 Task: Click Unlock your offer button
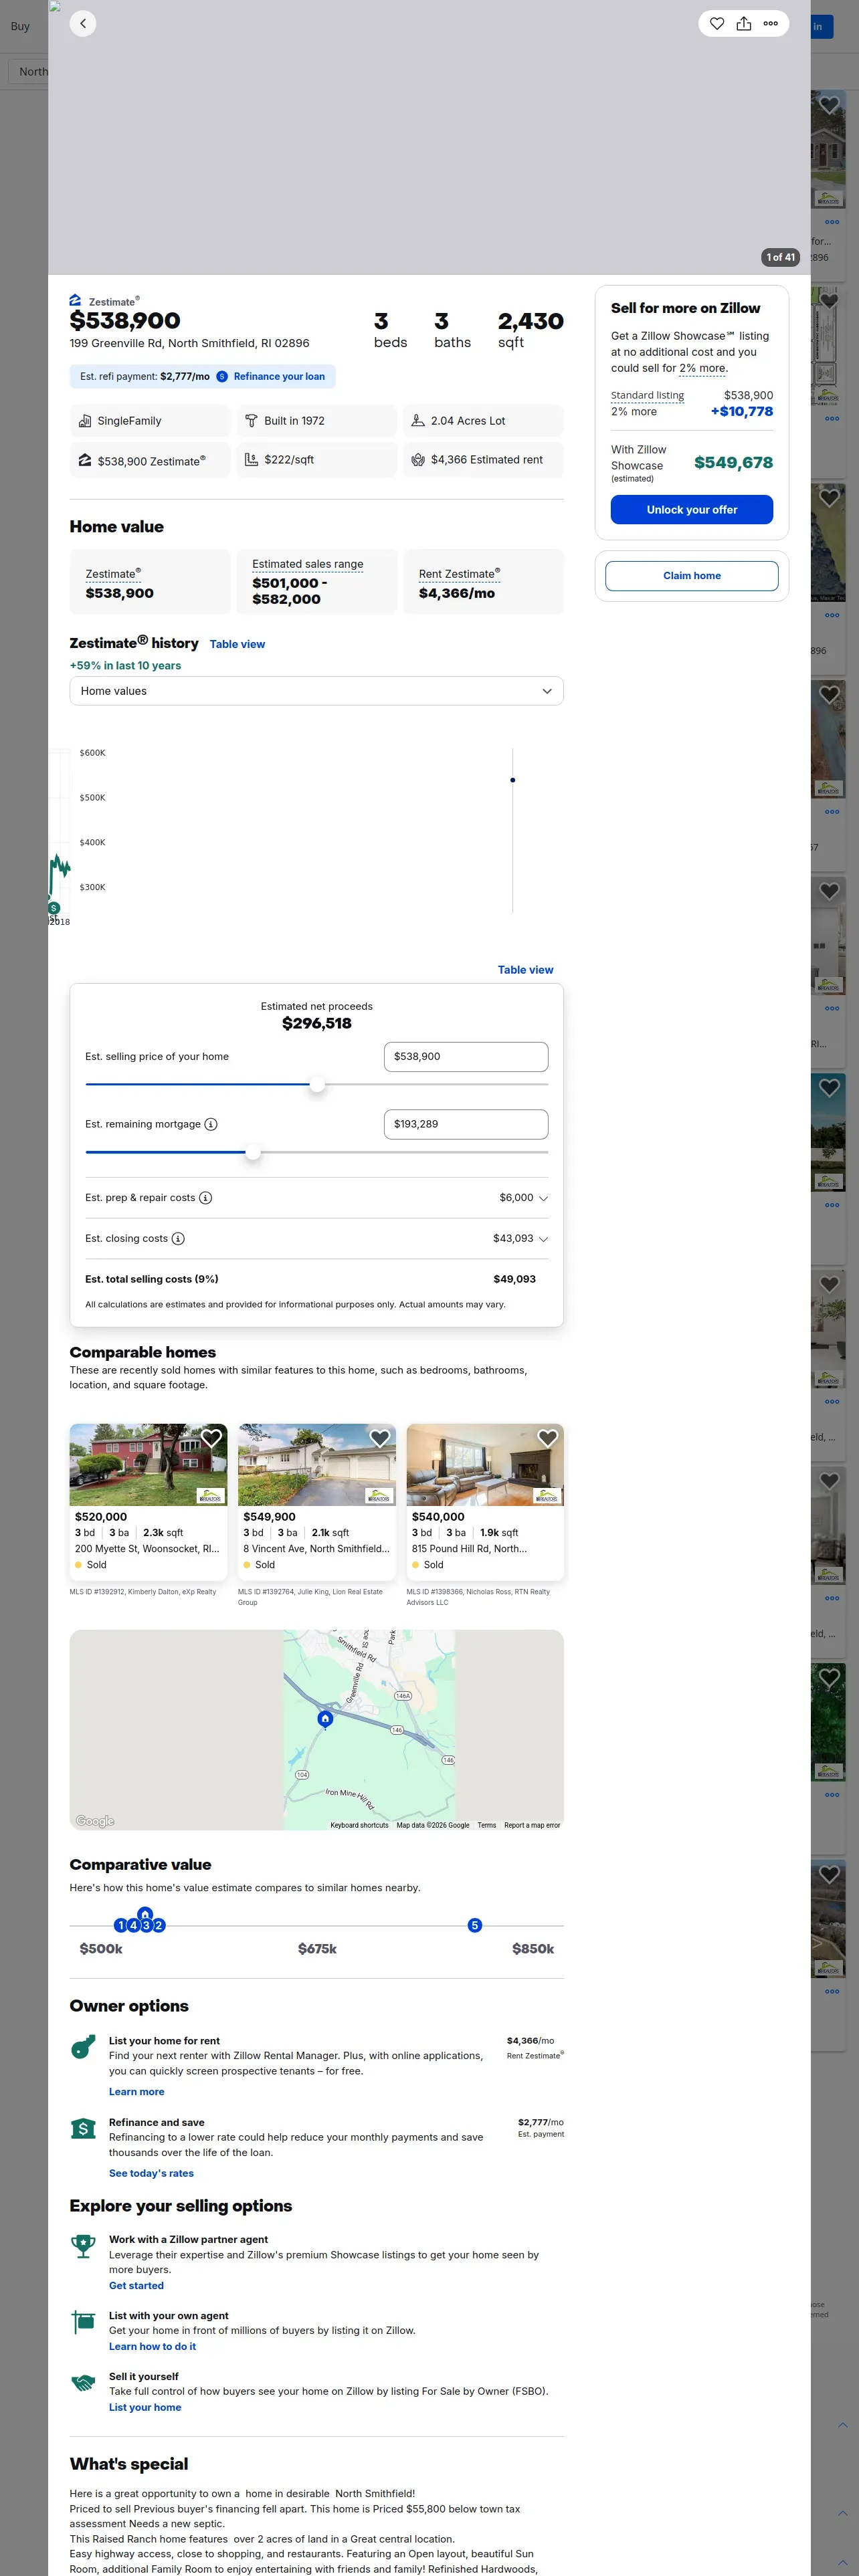[x=692, y=510]
